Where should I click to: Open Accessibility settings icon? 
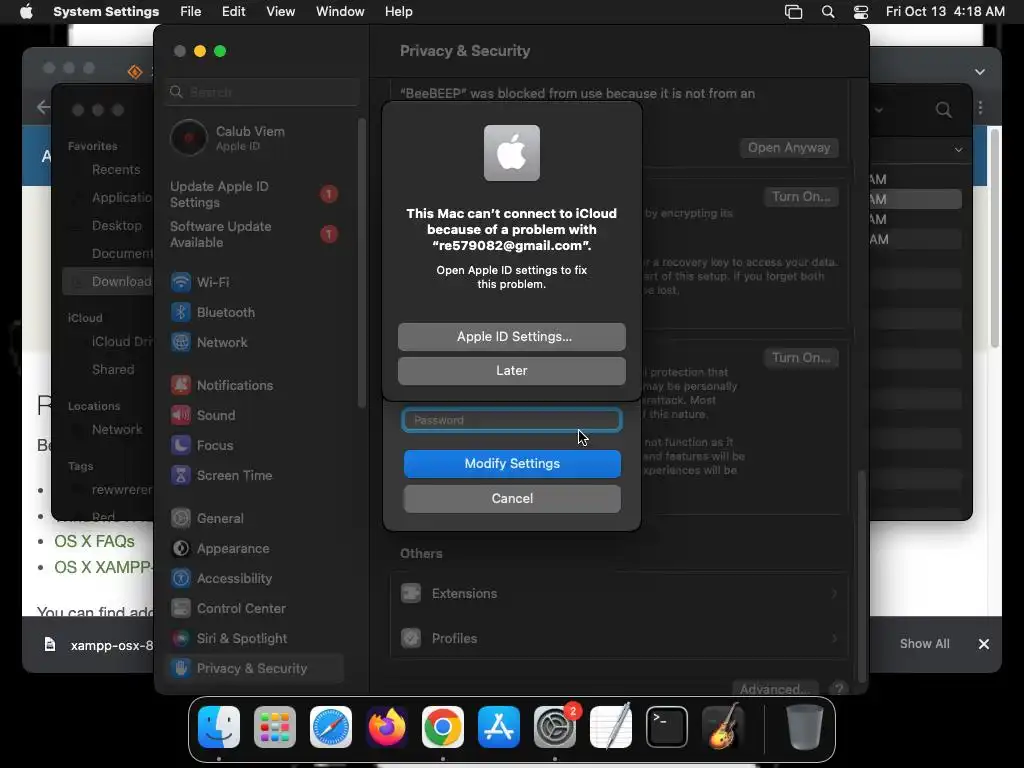pyautogui.click(x=181, y=579)
